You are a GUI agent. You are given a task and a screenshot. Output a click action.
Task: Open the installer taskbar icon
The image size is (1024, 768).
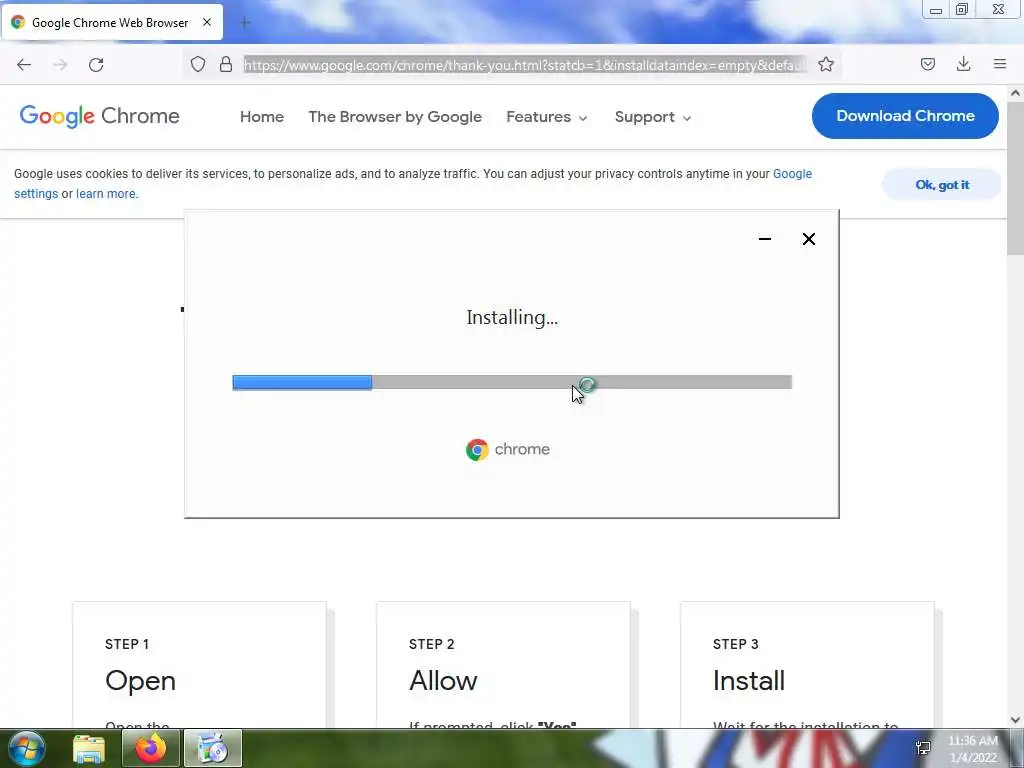[x=213, y=748]
